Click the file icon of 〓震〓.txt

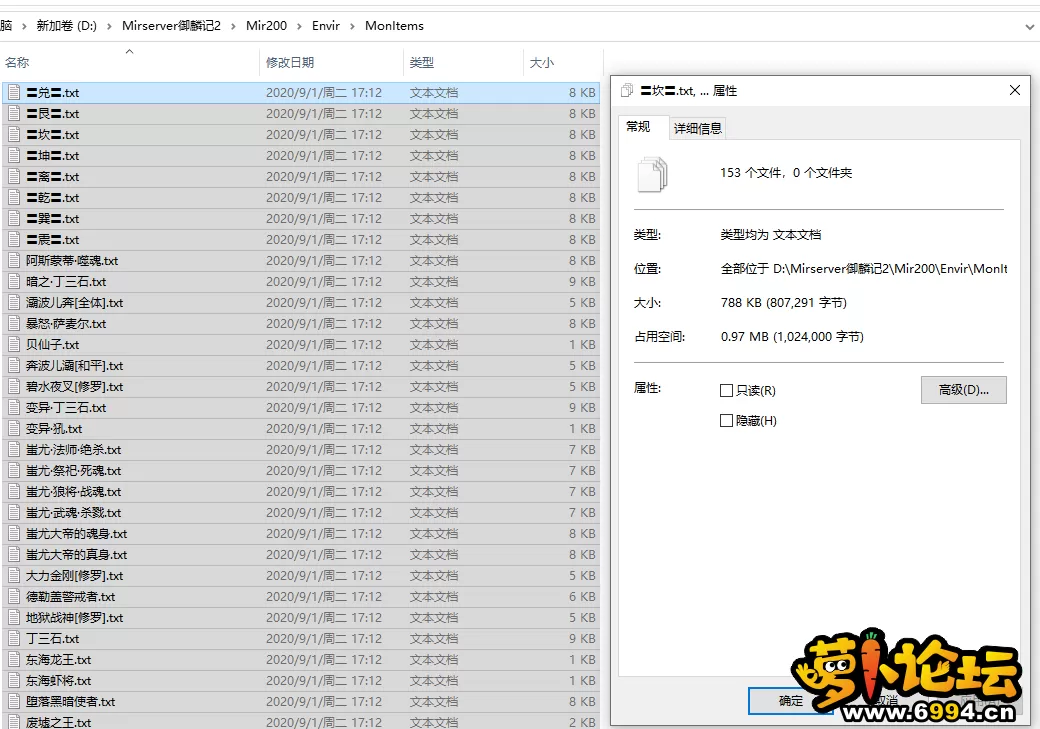tap(14, 239)
